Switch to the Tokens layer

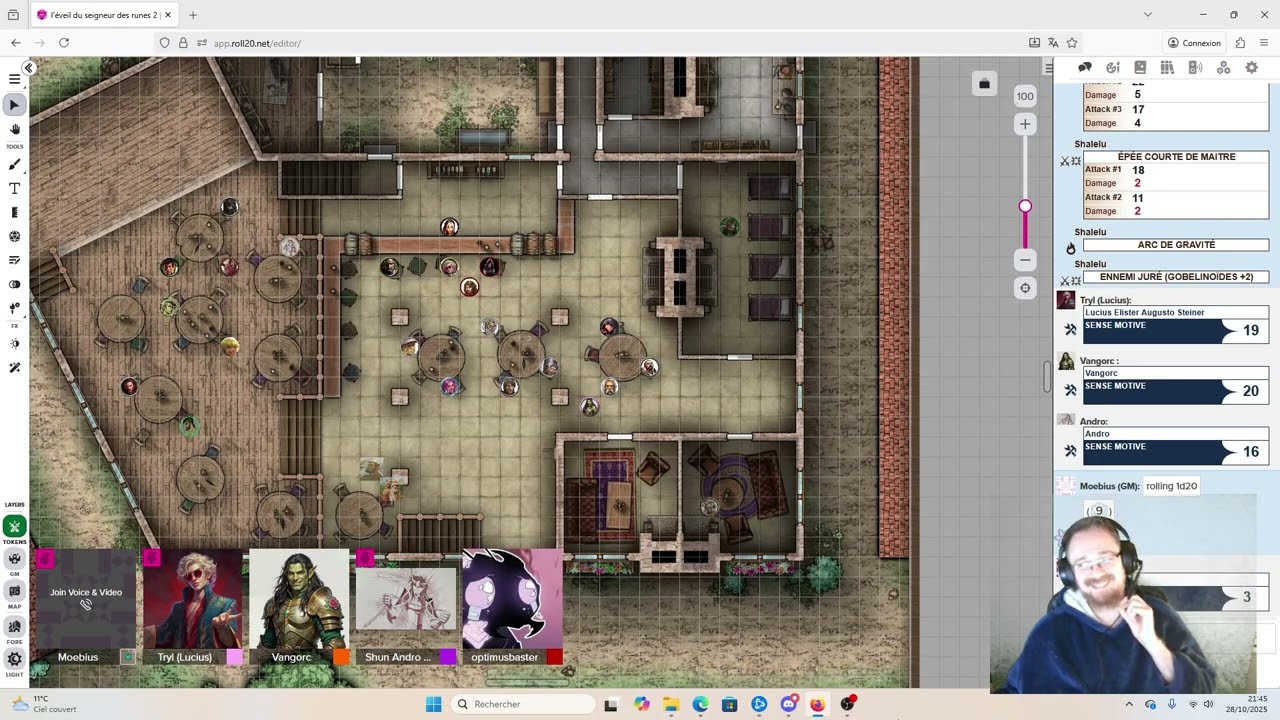(15, 527)
